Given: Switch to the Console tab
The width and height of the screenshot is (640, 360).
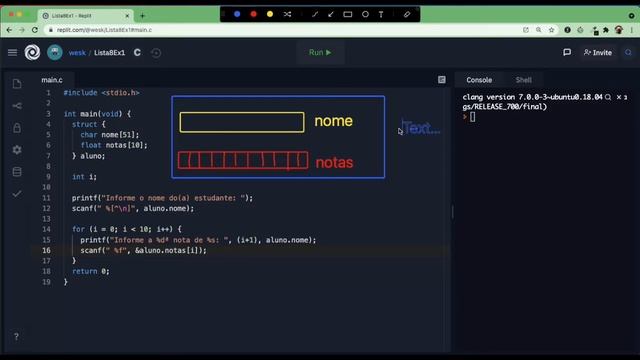Looking at the screenshot, I should coord(479,80).
